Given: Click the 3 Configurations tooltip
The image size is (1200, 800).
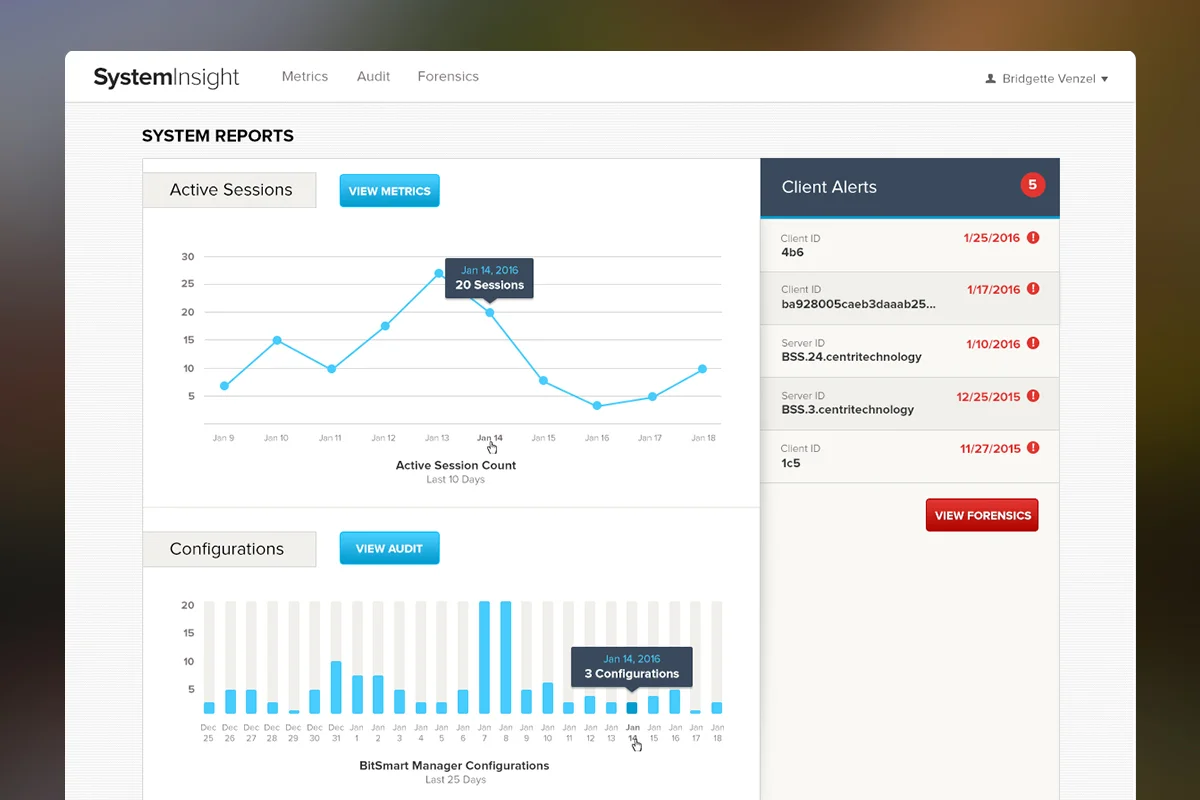Looking at the screenshot, I should (632, 667).
